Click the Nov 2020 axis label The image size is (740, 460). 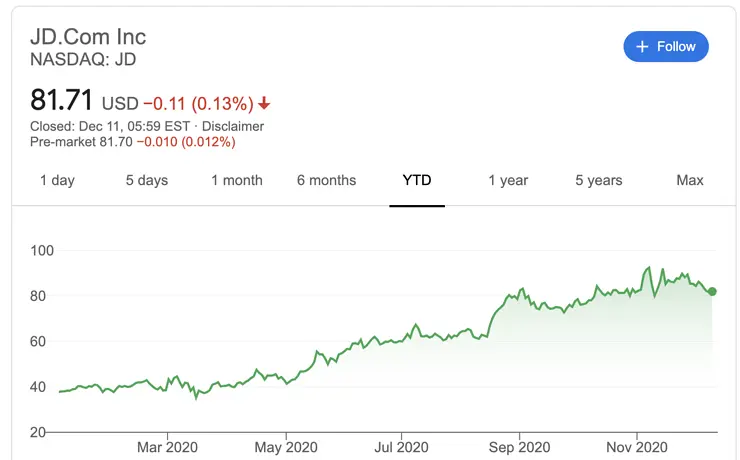click(636, 447)
